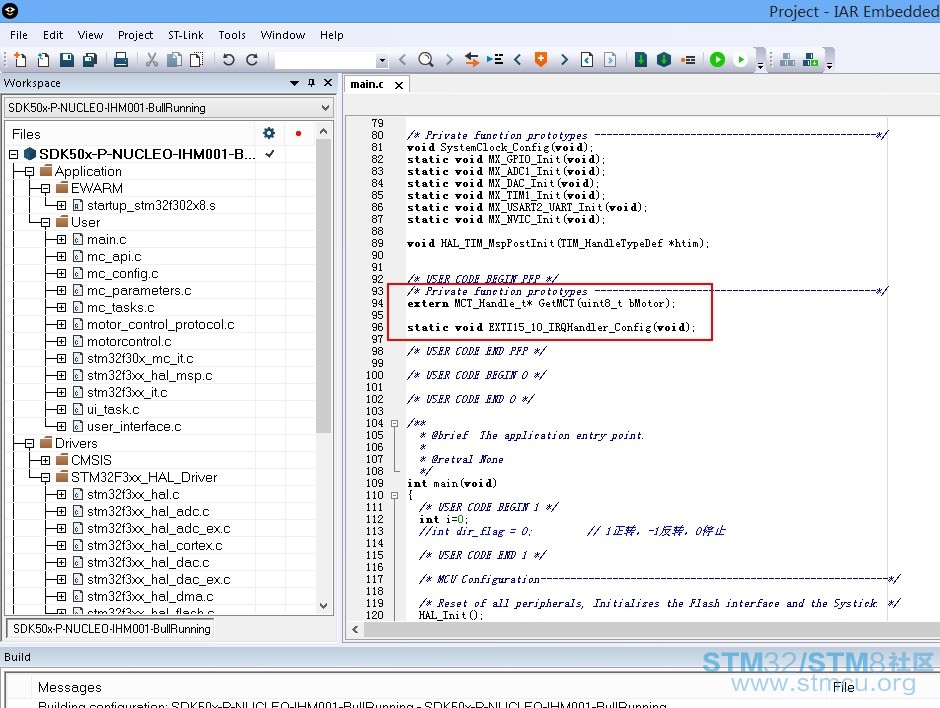
Task: Save the current file with the disk icon
Action: click(x=67, y=59)
